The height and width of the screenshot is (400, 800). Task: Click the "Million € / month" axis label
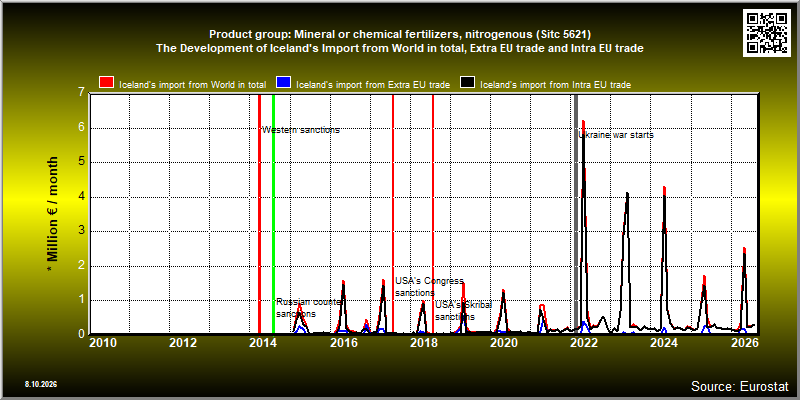[52, 214]
